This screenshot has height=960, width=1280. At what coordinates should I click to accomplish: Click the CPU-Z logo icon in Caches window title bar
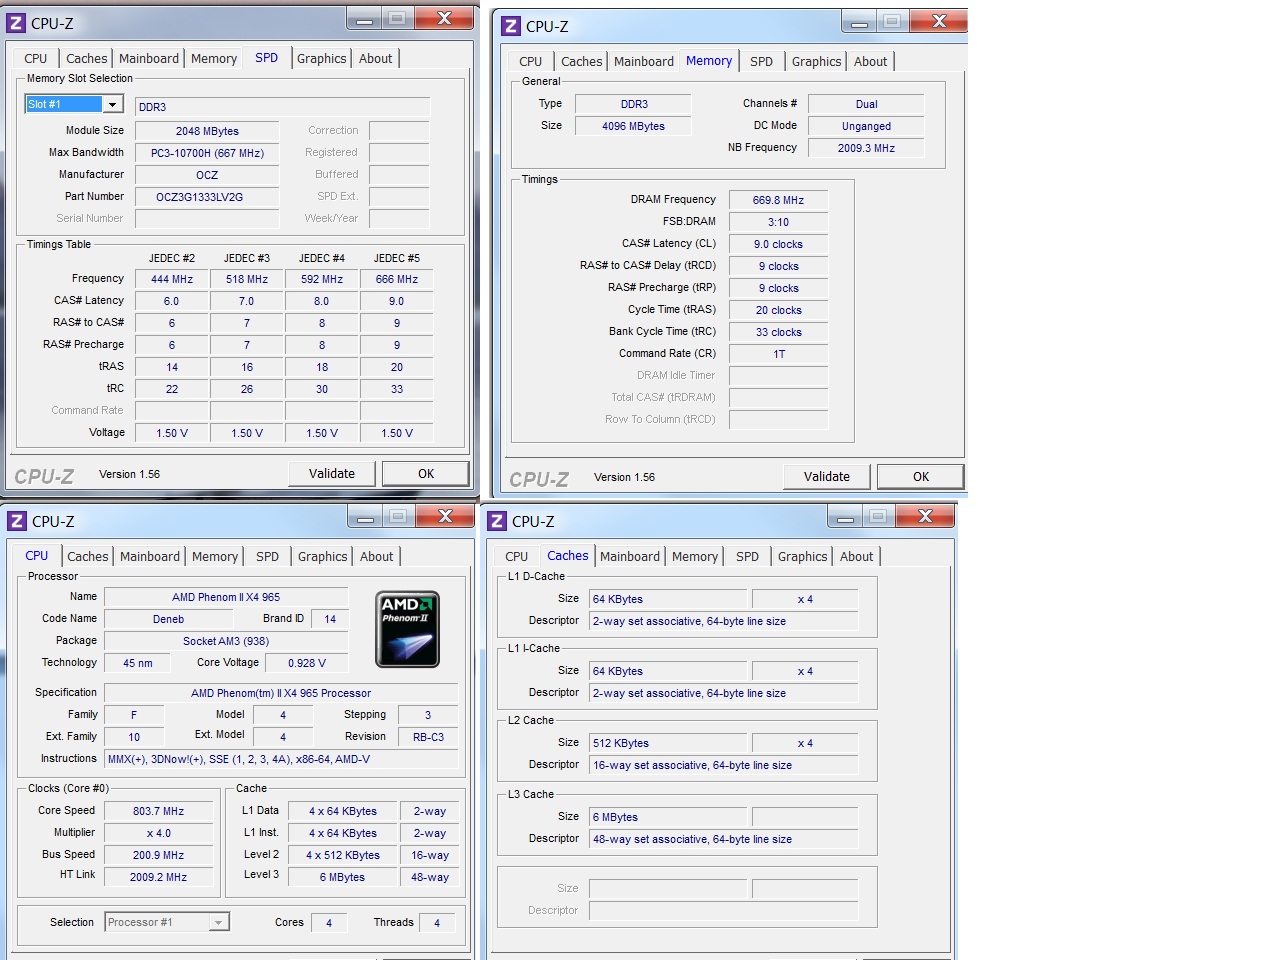(x=497, y=521)
